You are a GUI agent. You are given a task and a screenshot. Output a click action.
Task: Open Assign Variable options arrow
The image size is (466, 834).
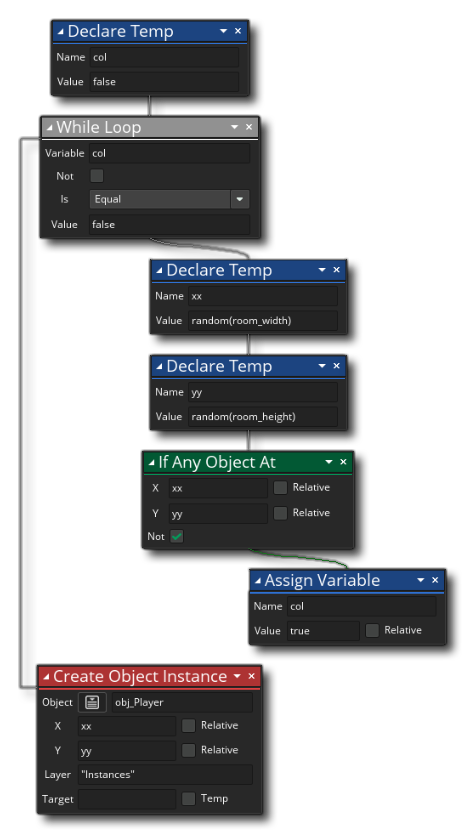421,580
